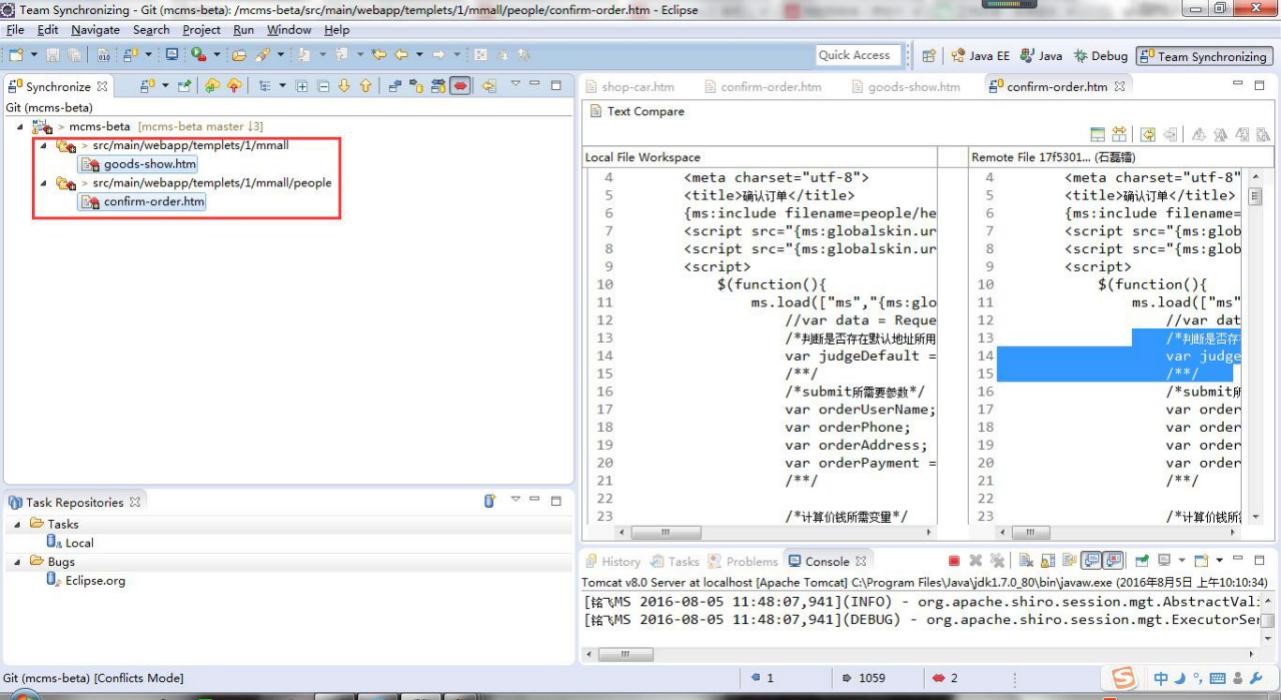Switch to the History tab
This screenshot has width=1281, height=700.
click(612, 561)
